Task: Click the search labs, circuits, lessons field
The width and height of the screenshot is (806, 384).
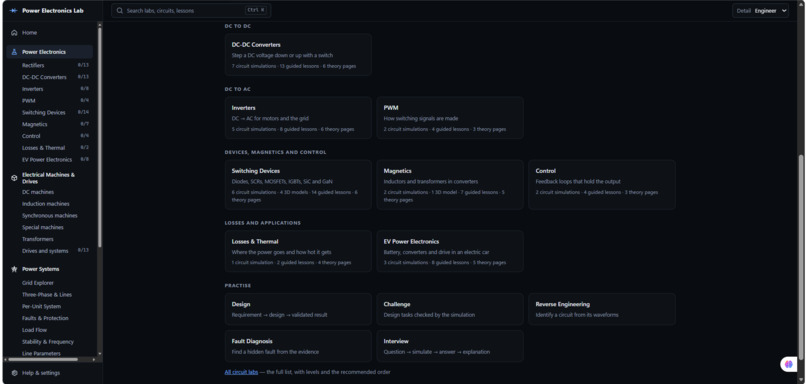Action: tap(191, 10)
